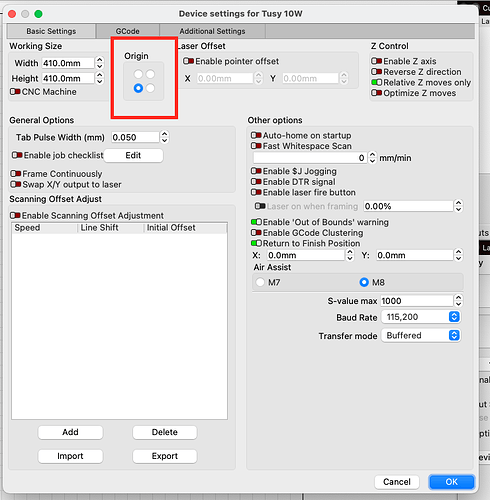Confirm settings with the OK button
490x500 pixels.
coord(452,482)
